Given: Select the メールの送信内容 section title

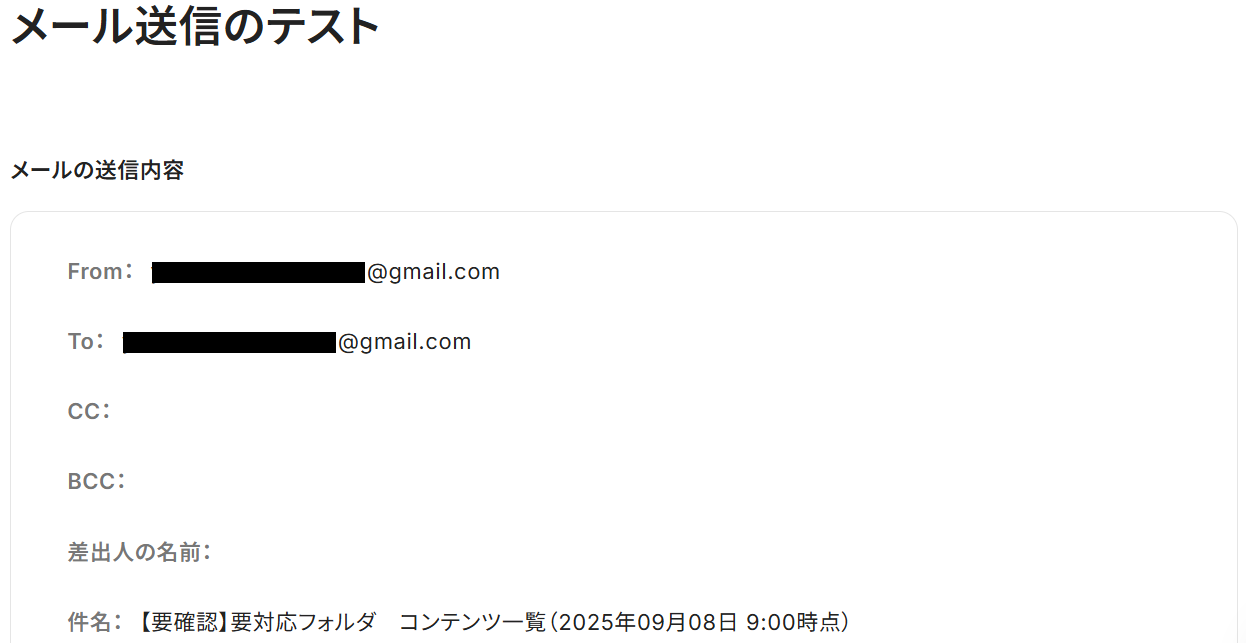Looking at the screenshot, I should point(97,171).
